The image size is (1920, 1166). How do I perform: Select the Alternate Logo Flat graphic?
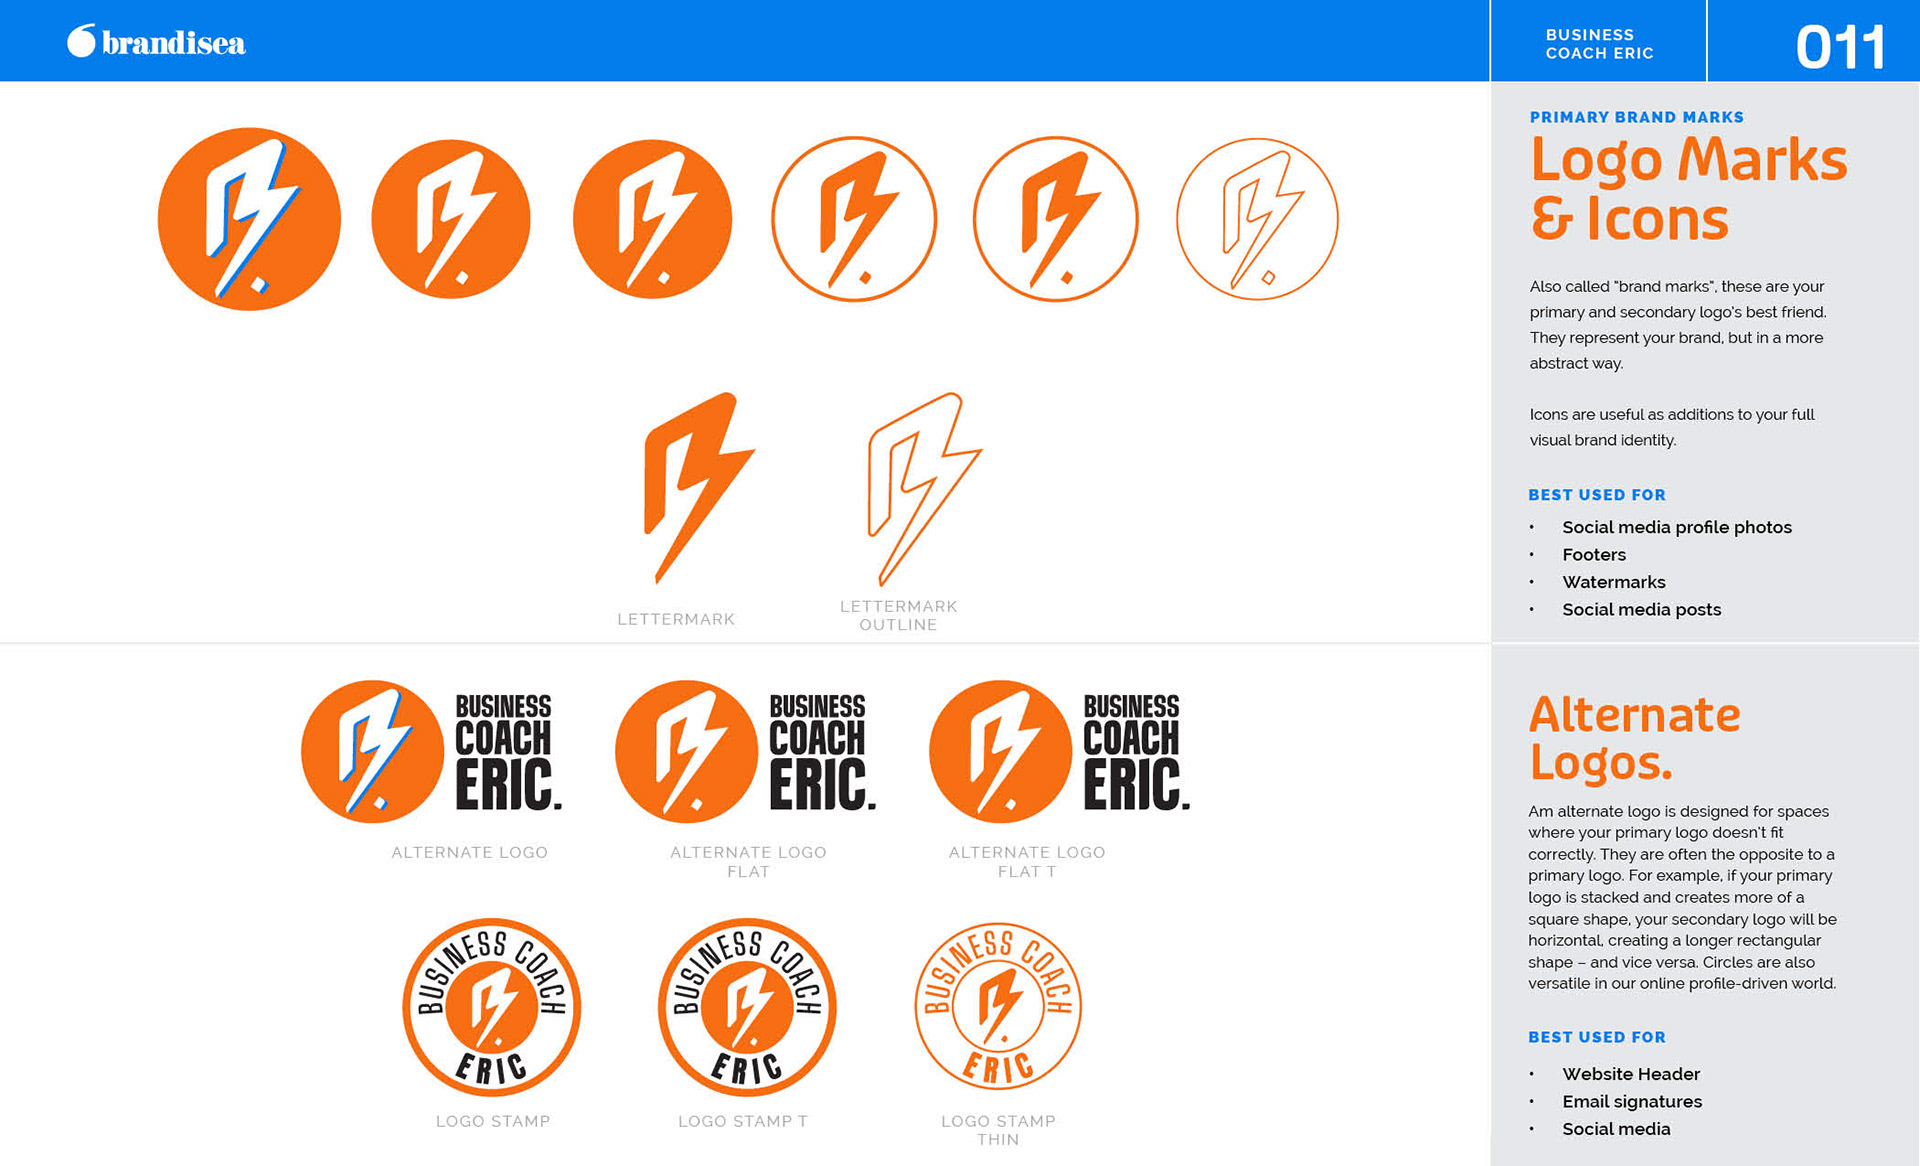(746, 752)
